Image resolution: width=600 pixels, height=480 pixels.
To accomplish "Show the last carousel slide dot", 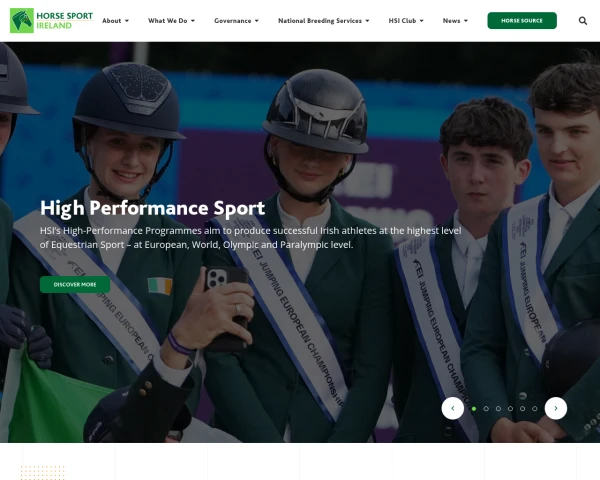I will (535, 409).
